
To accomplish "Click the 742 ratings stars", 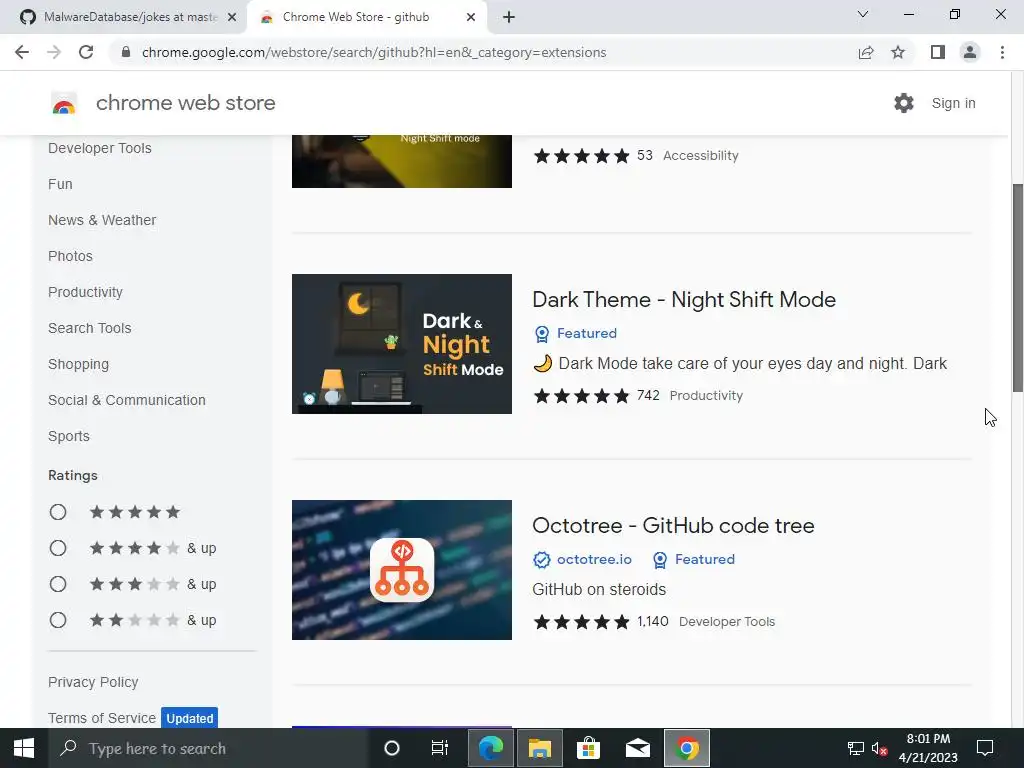I will (581, 395).
